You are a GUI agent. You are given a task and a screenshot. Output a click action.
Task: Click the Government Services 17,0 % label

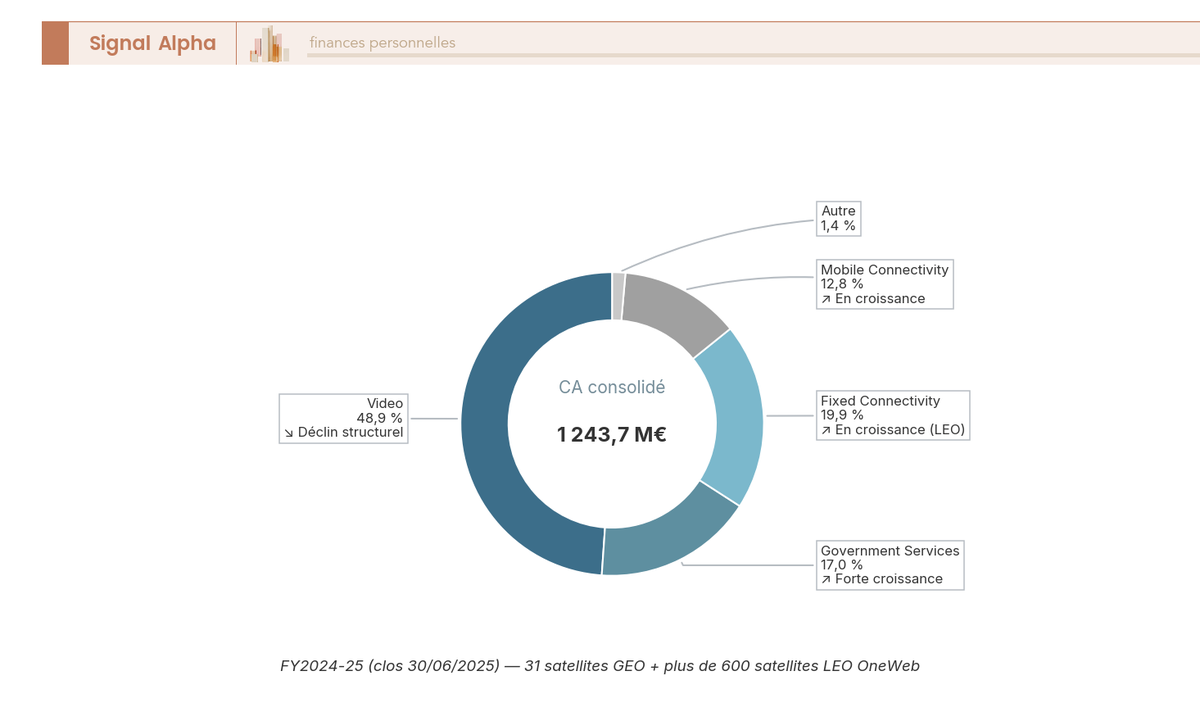point(890,565)
